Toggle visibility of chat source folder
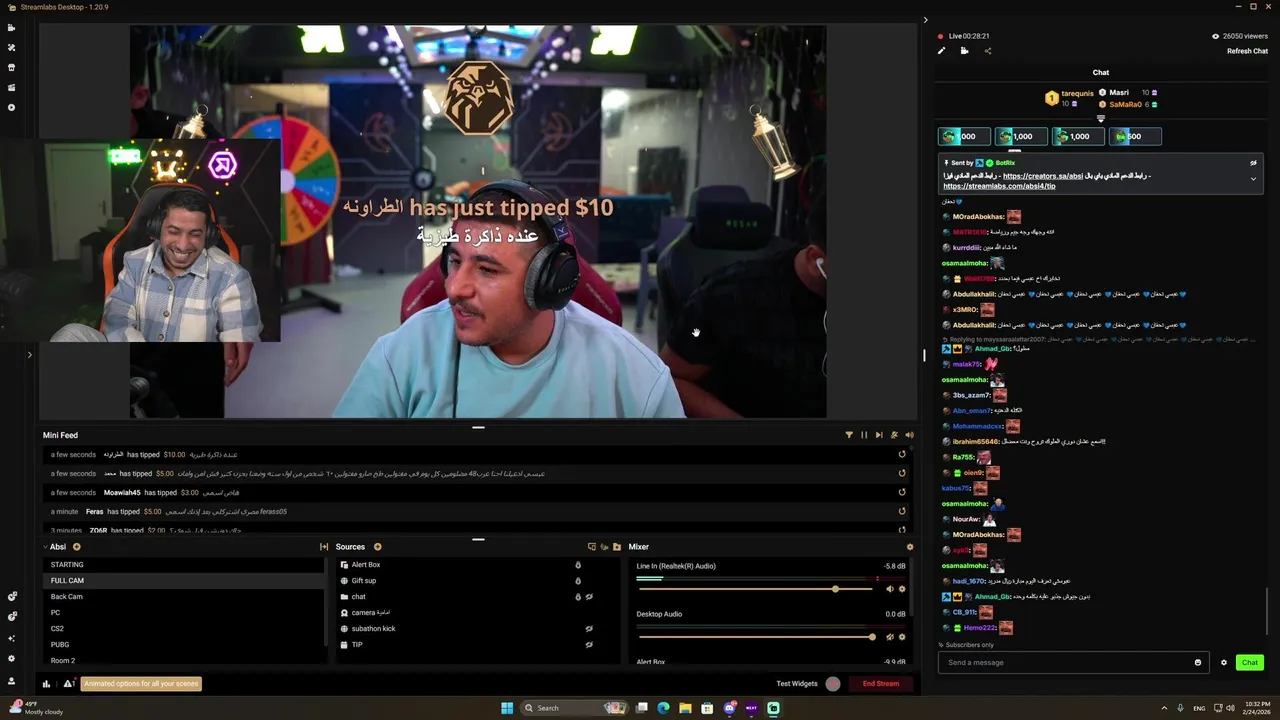Screen dimensions: 1280x720 click(x=589, y=597)
